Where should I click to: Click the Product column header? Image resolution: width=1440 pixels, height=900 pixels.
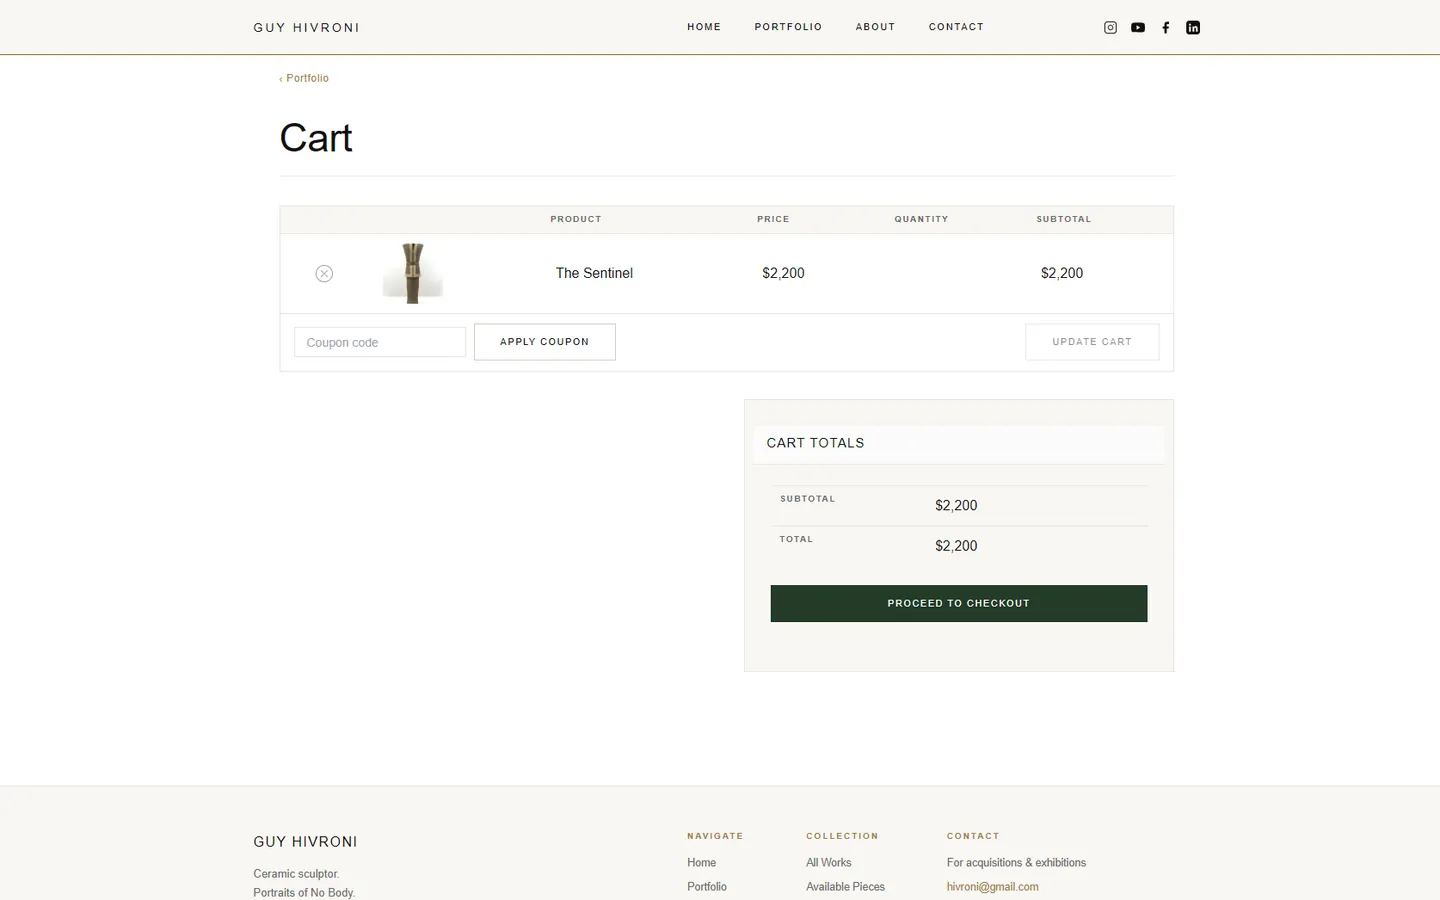coord(576,219)
